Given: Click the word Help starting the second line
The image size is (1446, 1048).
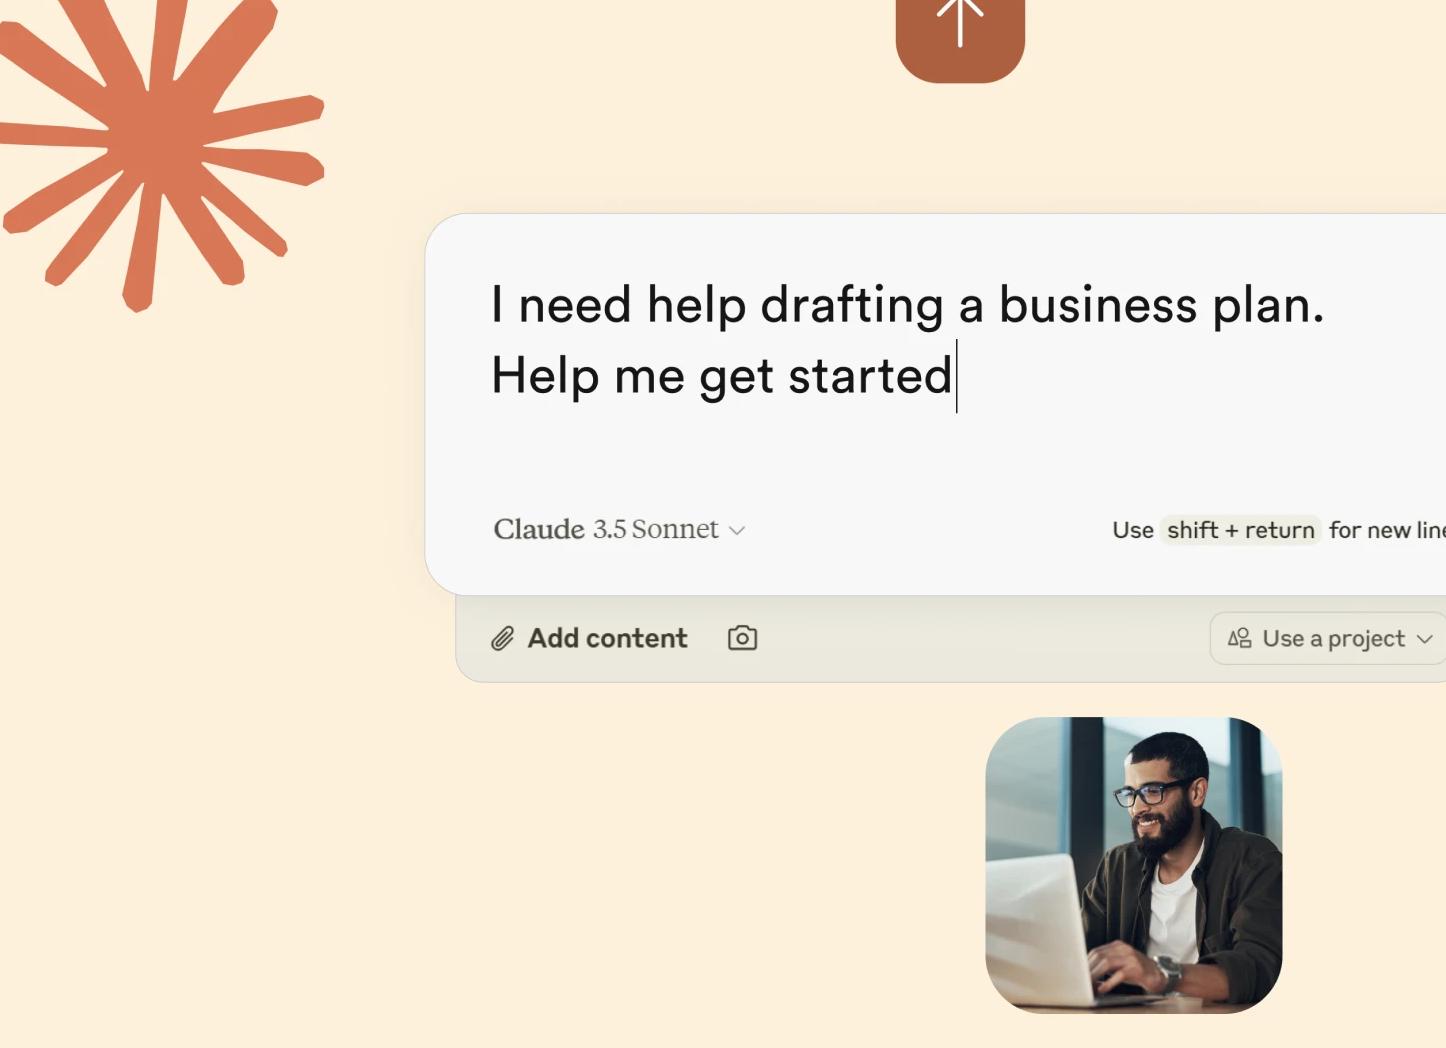Looking at the screenshot, I should pyautogui.click(x=545, y=376).
